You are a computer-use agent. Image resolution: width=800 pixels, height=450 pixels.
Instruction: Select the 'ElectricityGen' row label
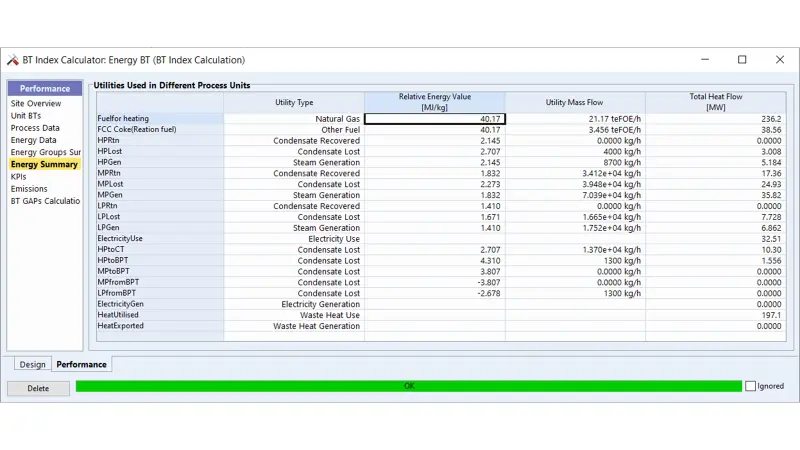tap(160, 304)
